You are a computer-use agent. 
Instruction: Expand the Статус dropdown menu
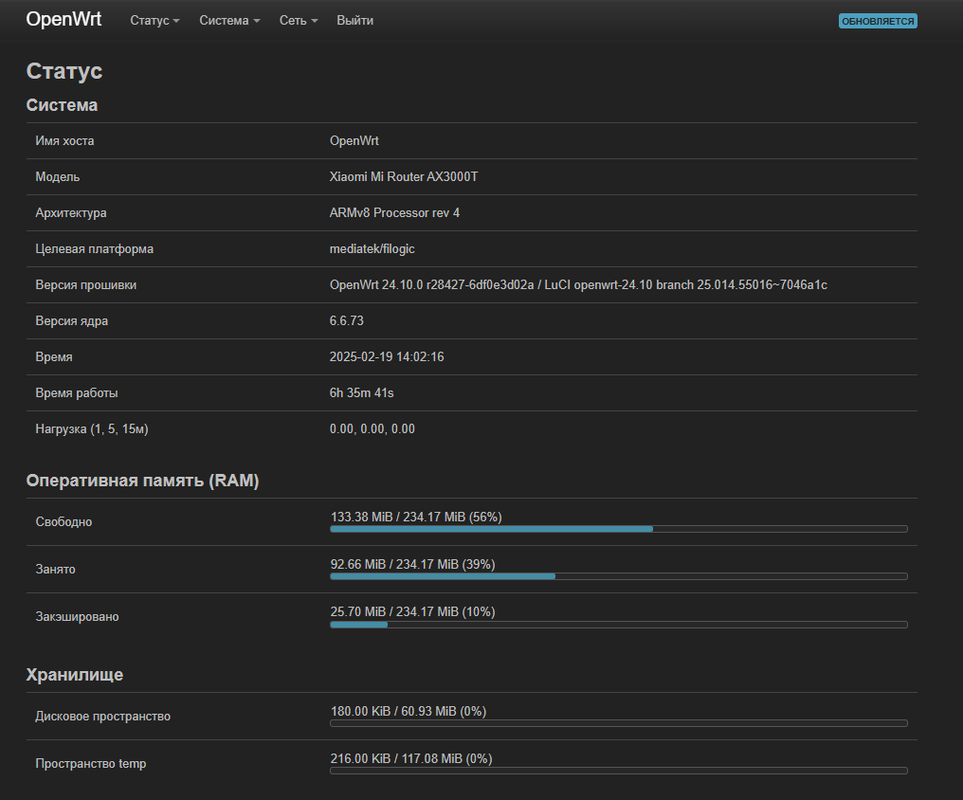tap(155, 20)
